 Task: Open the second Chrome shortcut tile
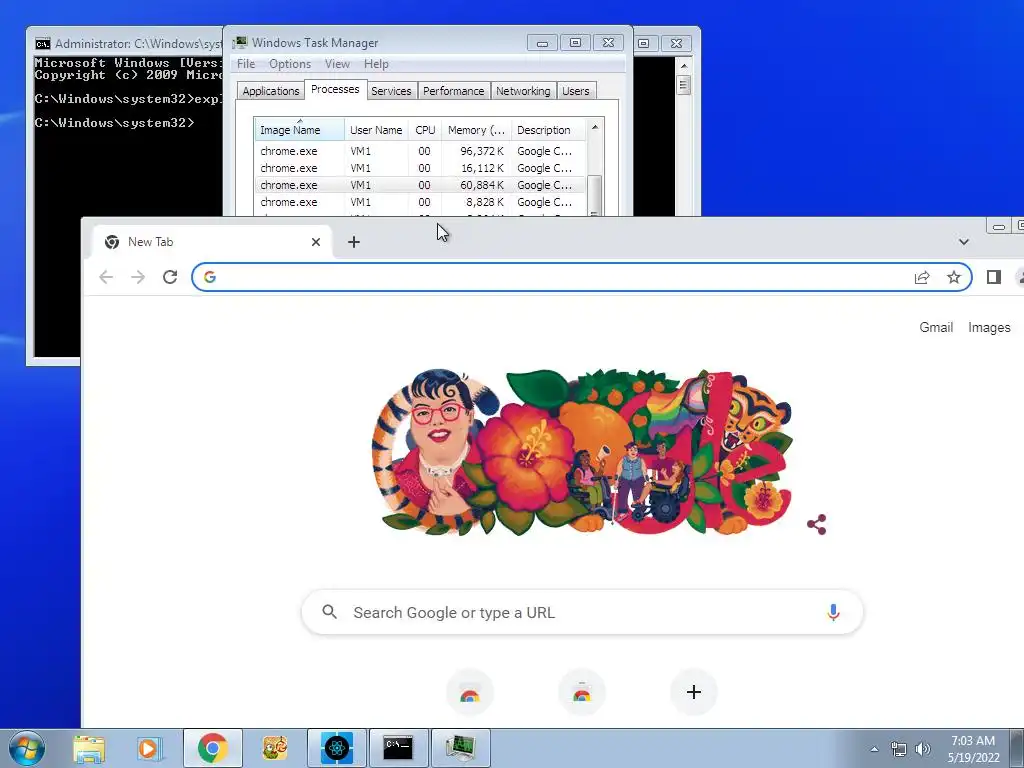click(x=582, y=692)
